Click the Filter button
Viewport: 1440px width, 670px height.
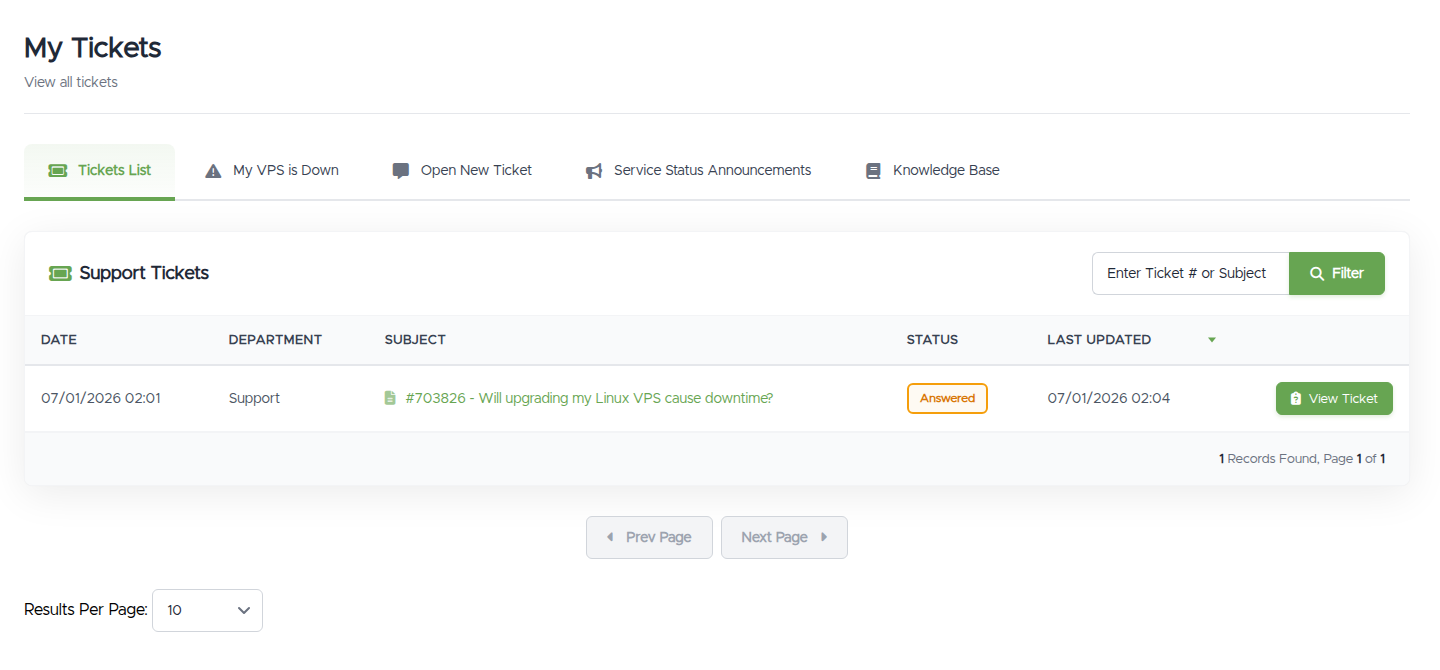[1337, 273]
